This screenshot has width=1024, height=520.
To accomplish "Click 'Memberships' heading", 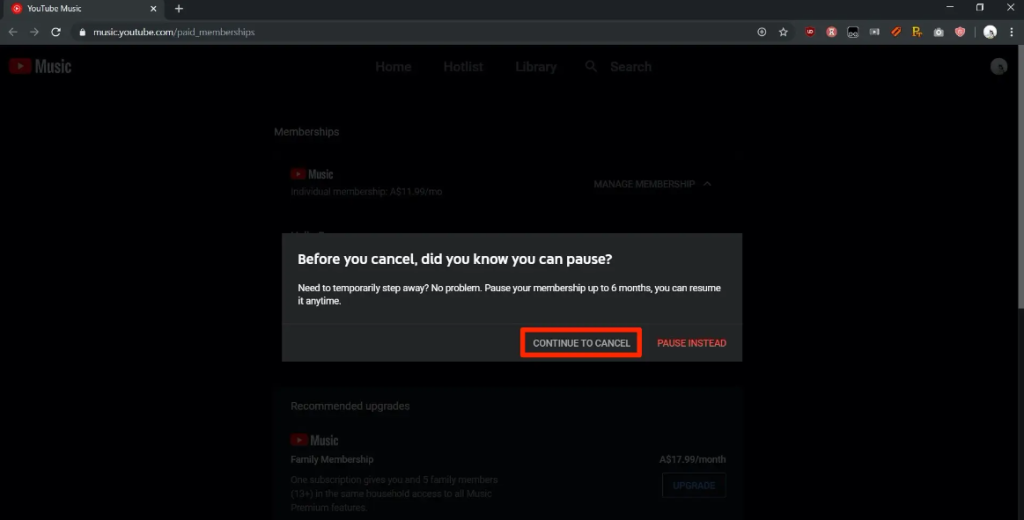I will (306, 132).
